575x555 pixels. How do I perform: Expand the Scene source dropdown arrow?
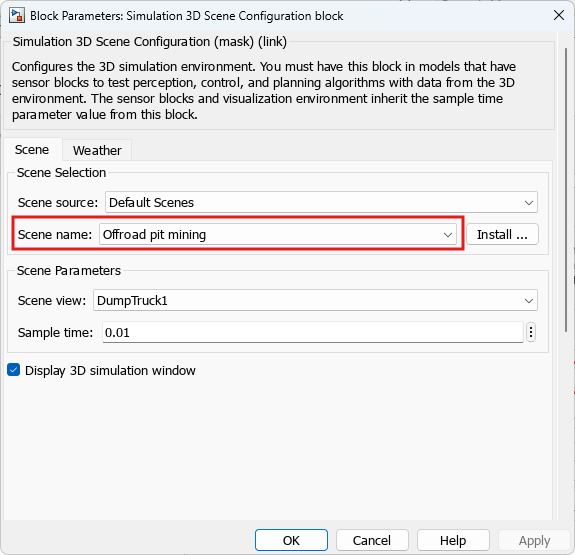(x=528, y=202)
